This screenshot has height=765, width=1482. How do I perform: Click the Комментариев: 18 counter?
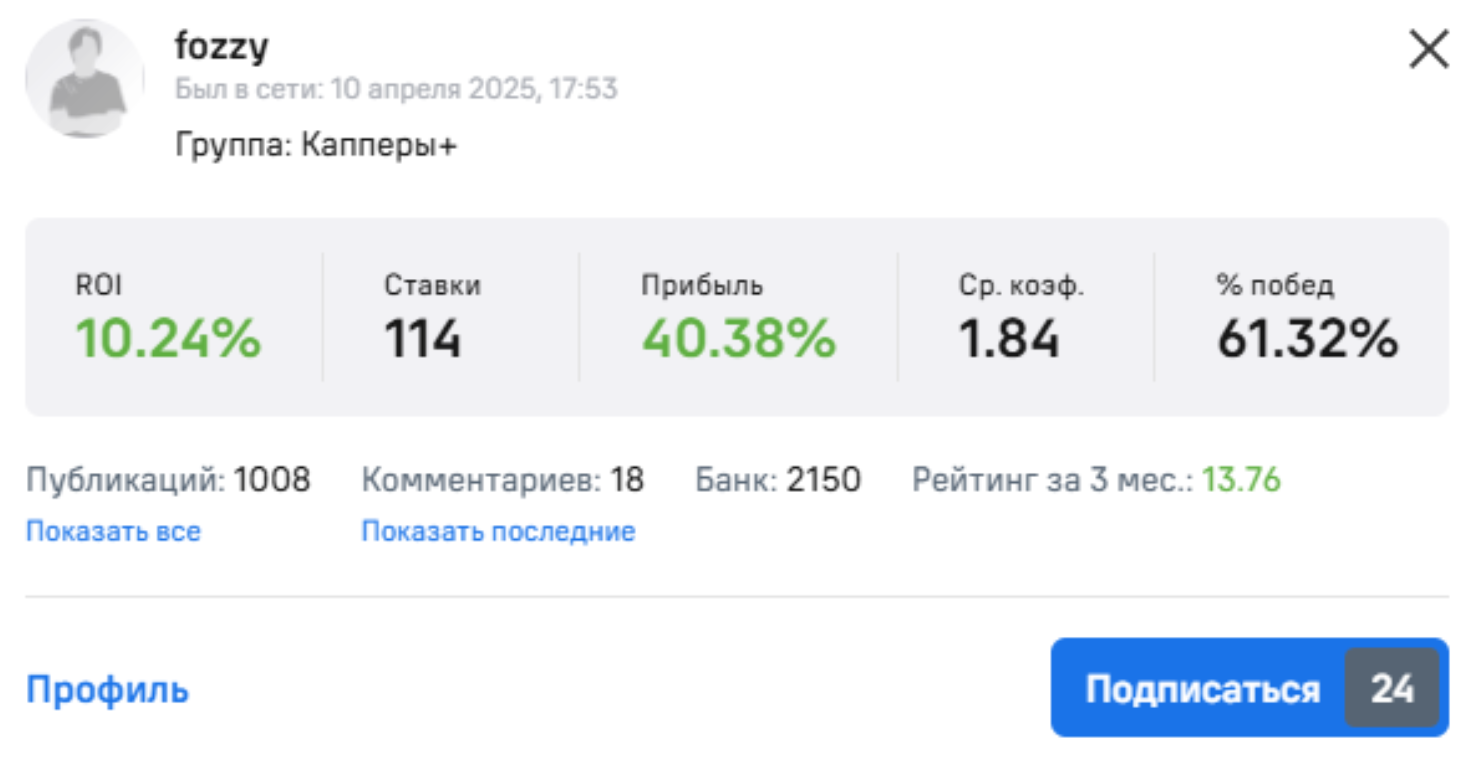pos(502,480)
